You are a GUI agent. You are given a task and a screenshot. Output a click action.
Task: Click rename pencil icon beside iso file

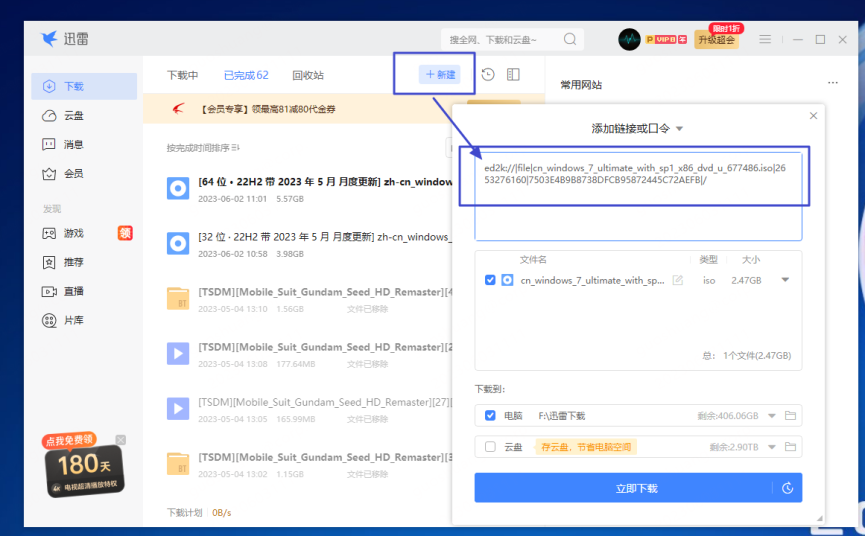tap(678, 280)
